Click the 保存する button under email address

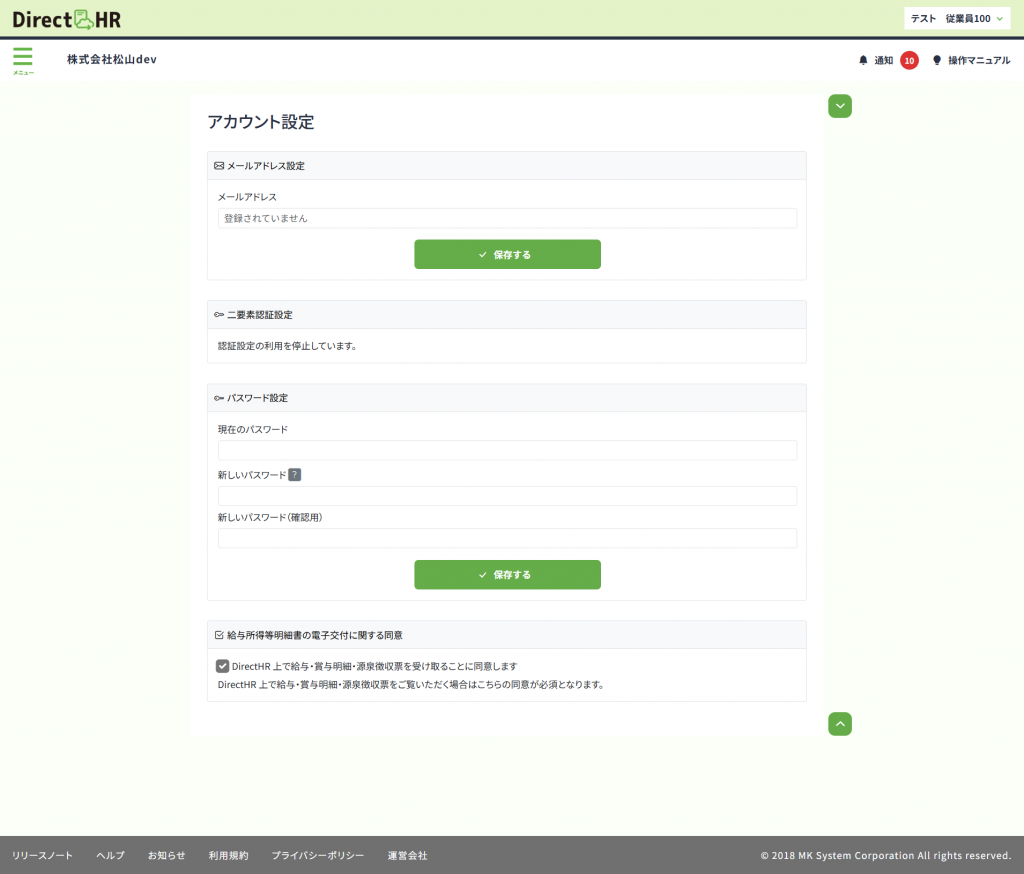[507, 254]
